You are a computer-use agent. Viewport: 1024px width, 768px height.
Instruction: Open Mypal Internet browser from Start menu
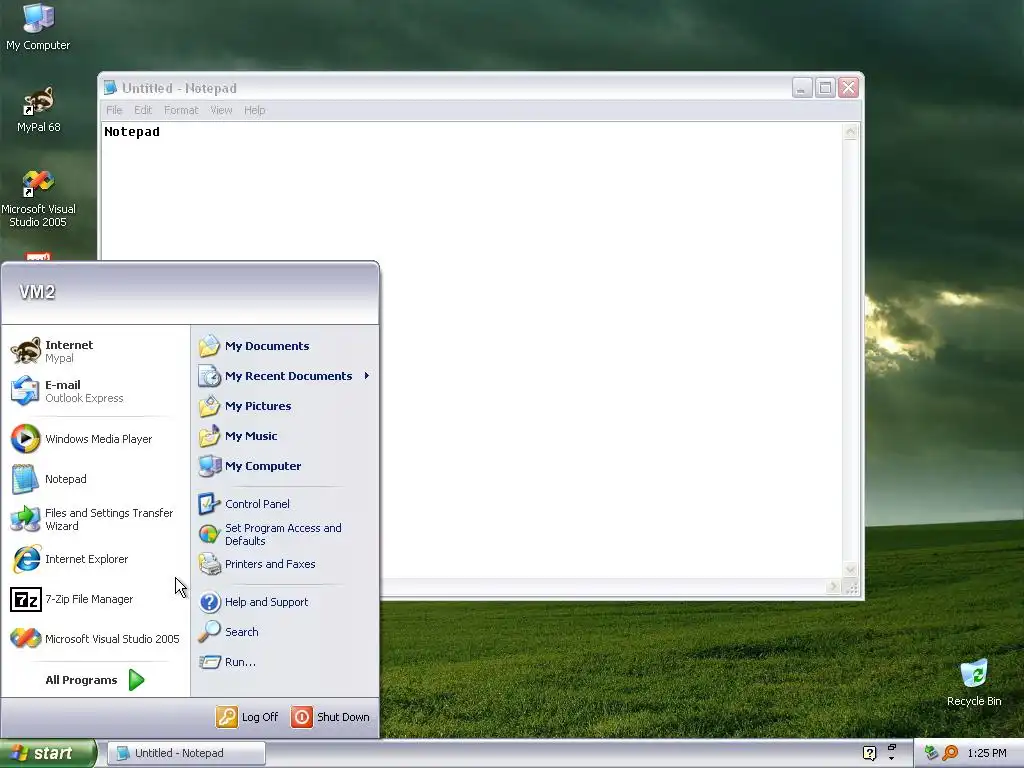(x=95, y=351)
